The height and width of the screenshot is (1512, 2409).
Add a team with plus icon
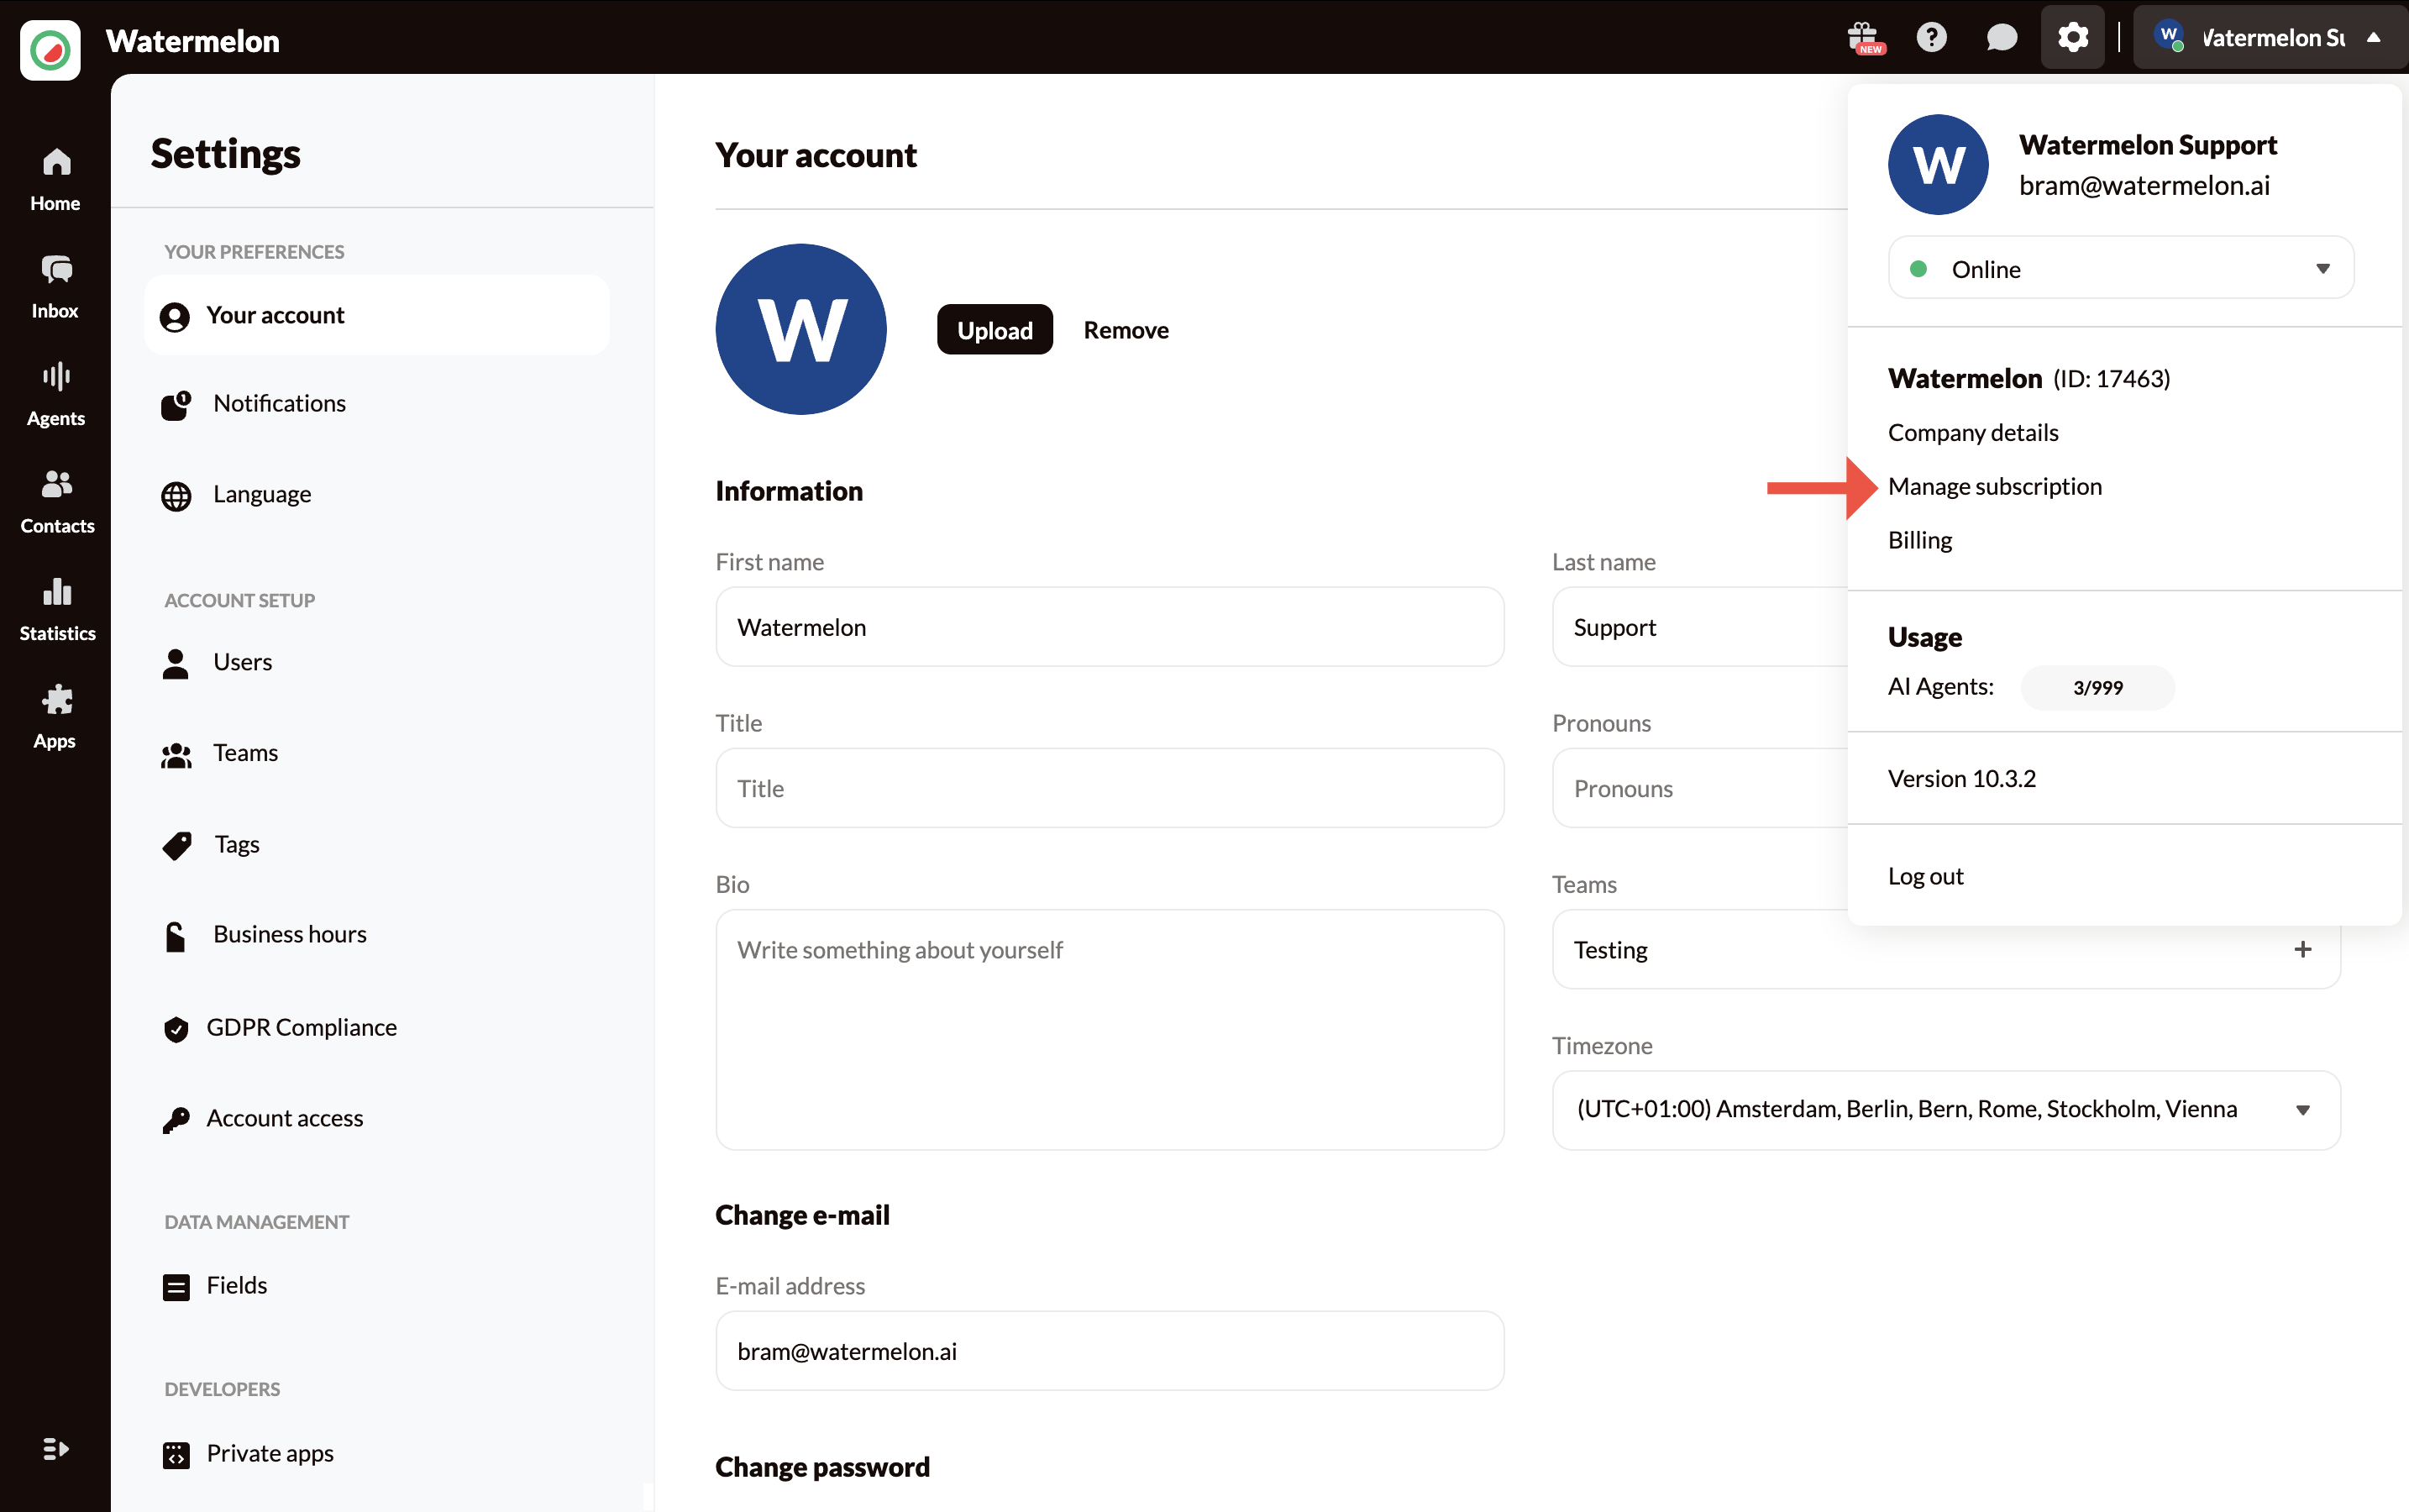(x=2302, y=949)
